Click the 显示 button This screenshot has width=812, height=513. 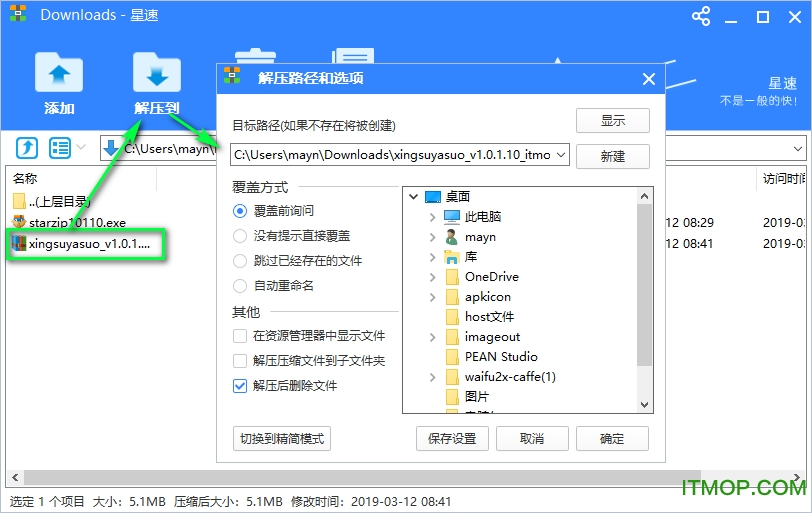pos(613,121)
